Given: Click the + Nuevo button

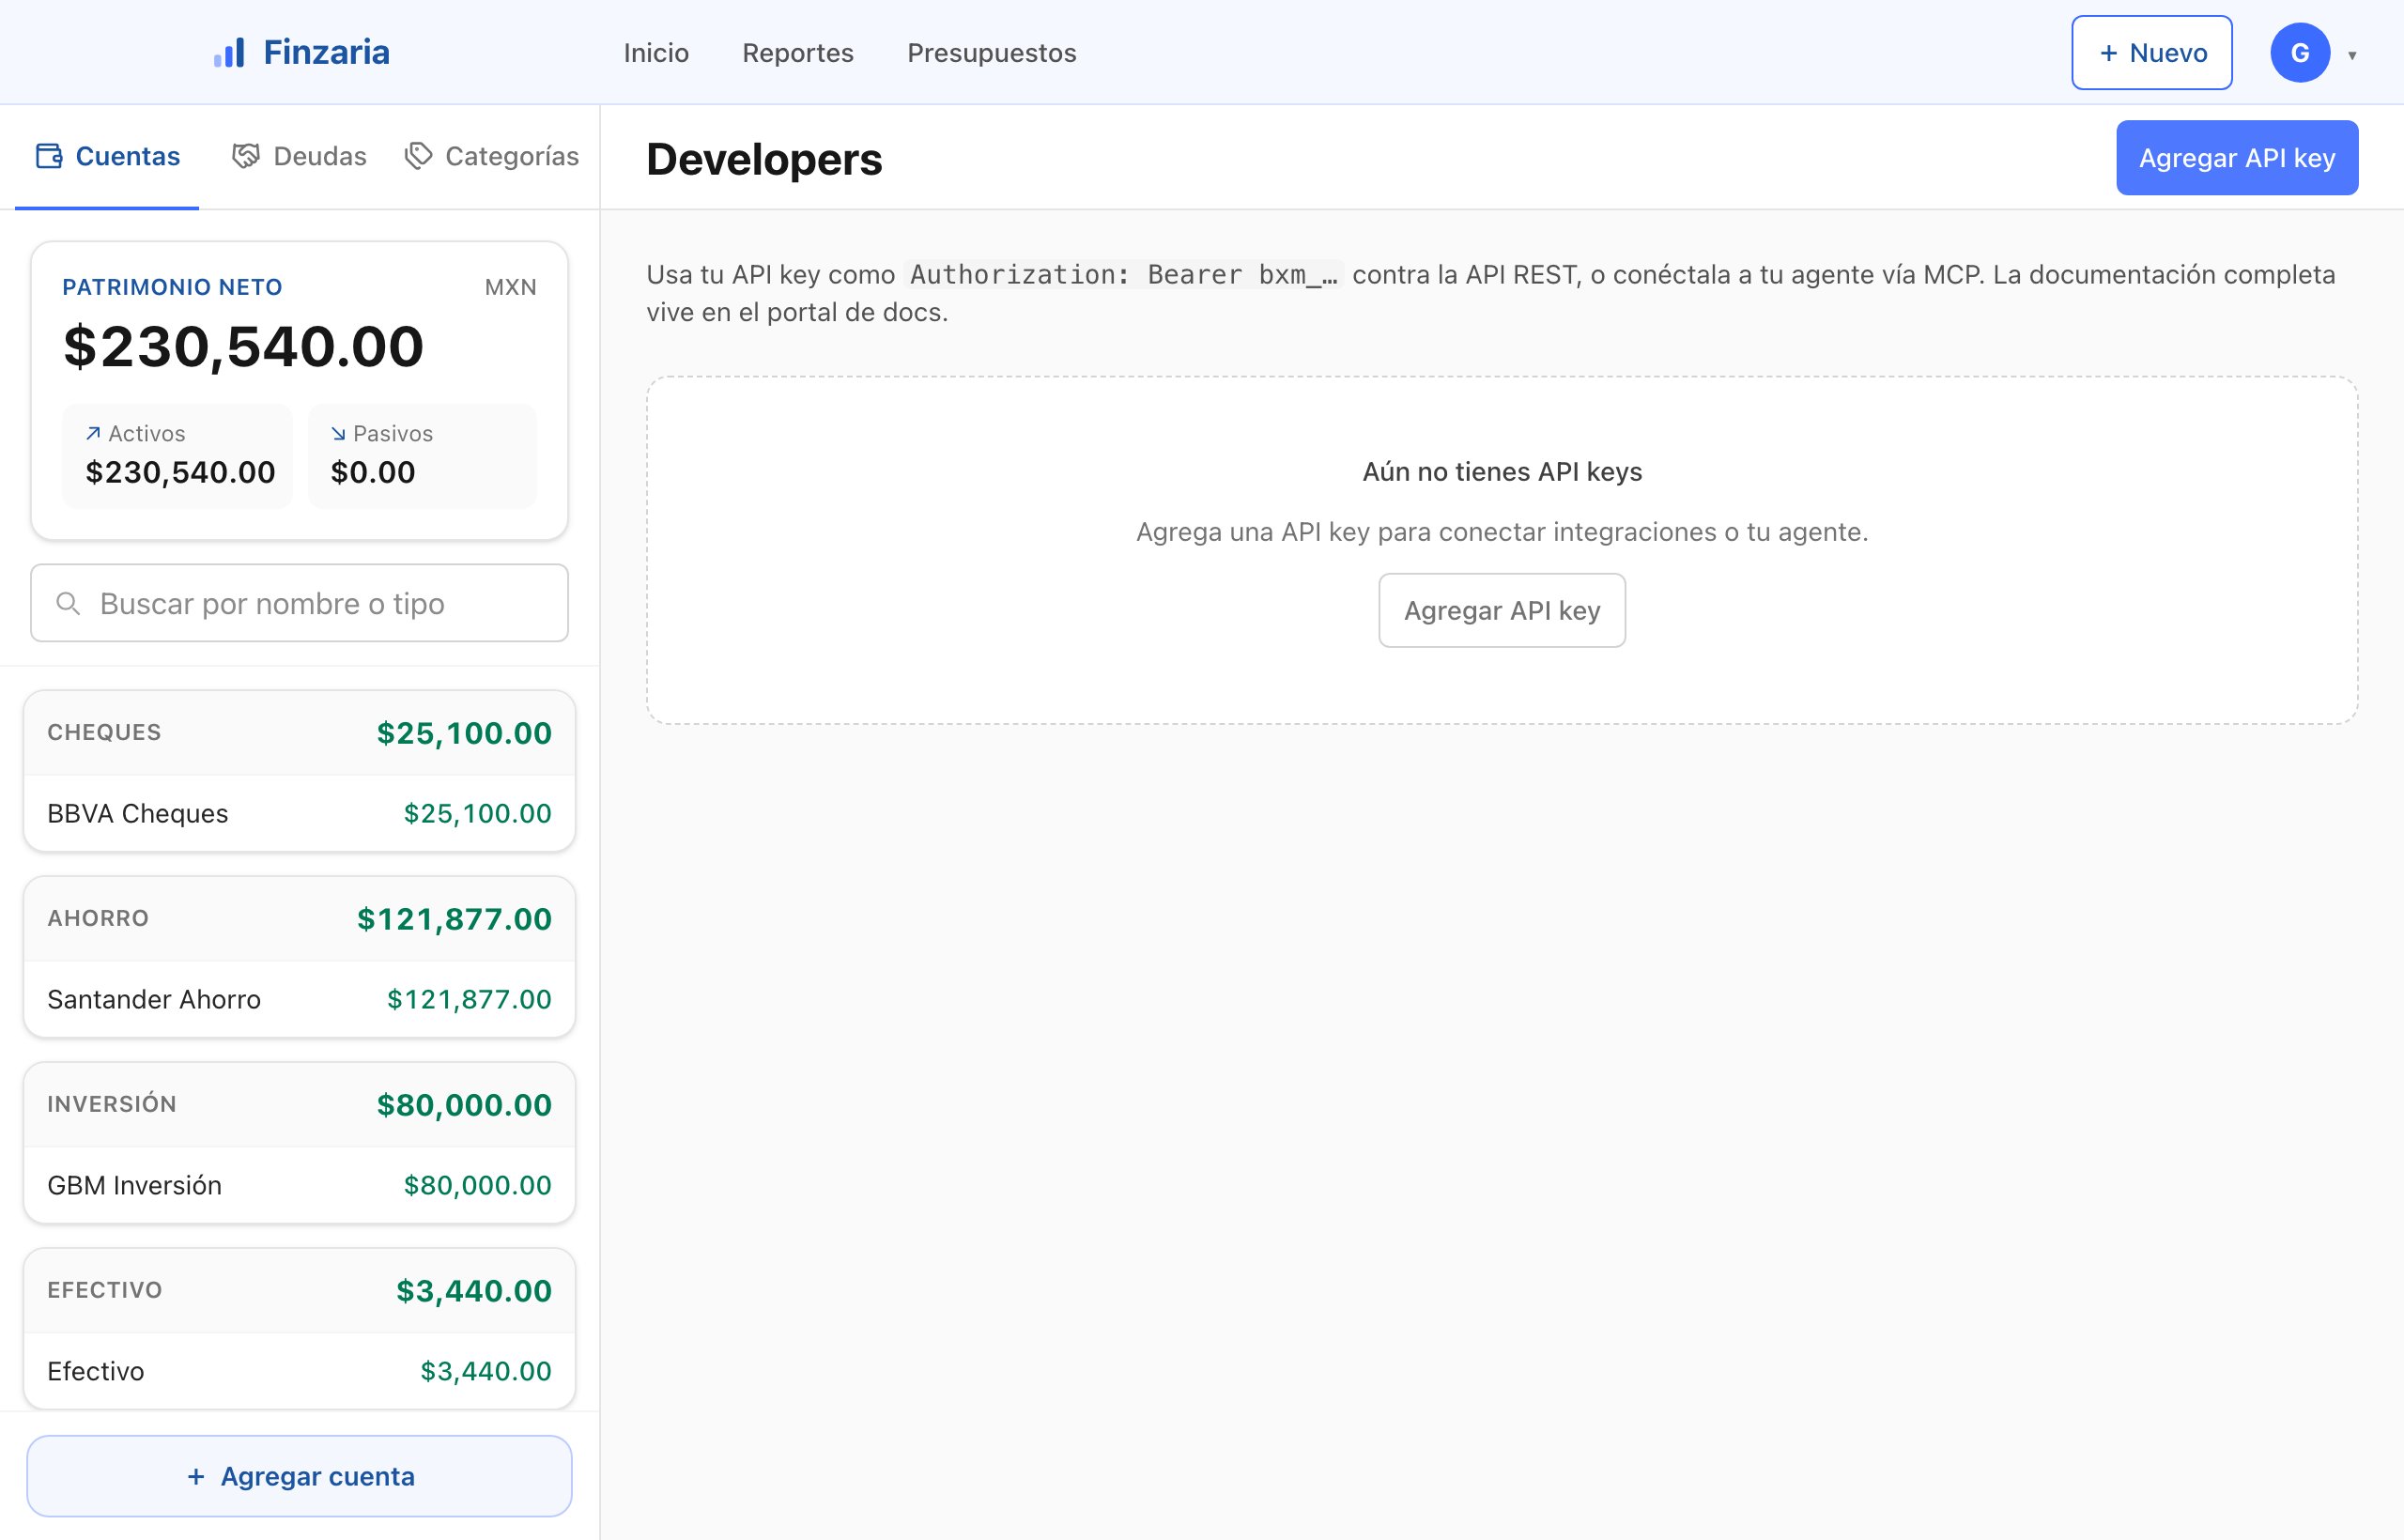Looking at the screenshot, I should [x=2152, y=52].
